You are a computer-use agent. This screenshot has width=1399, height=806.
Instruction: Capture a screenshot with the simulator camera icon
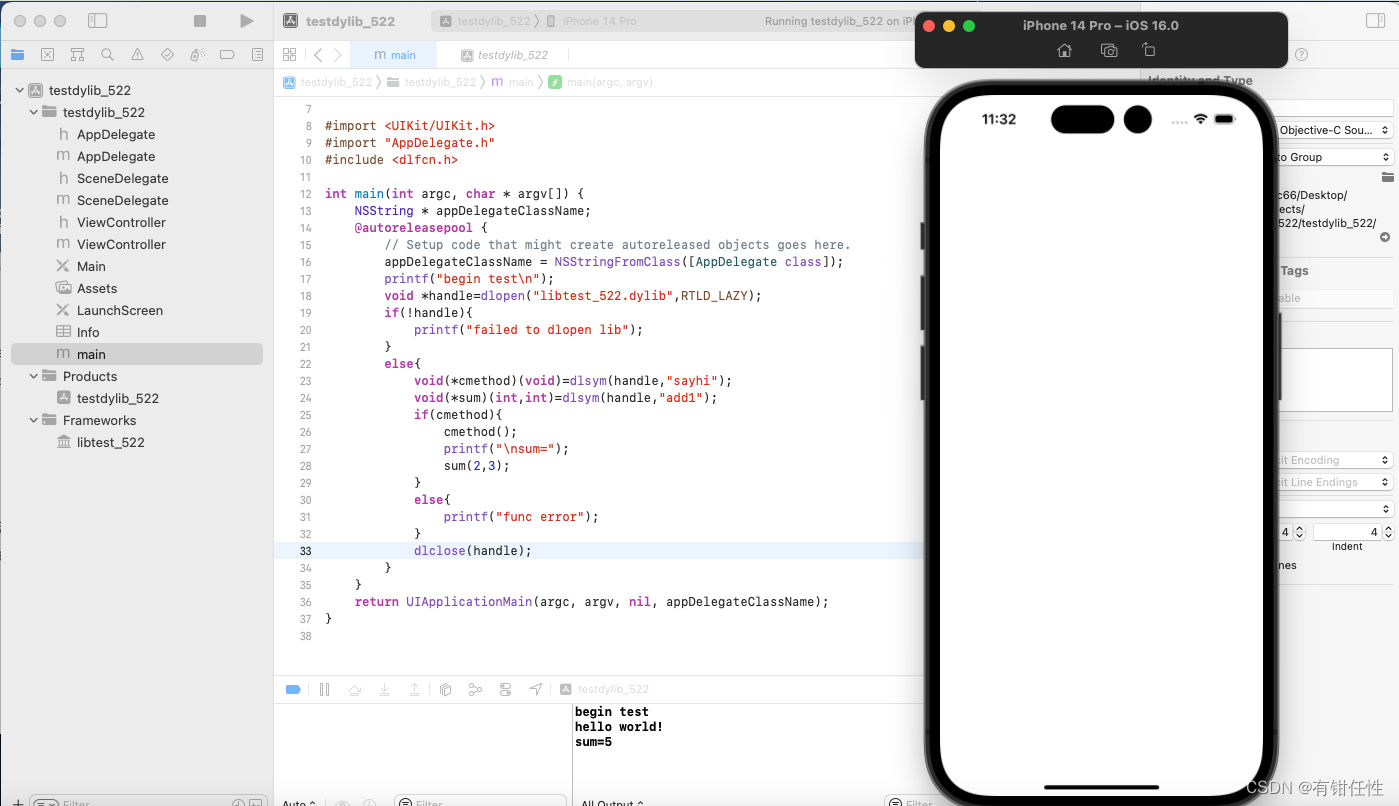(1108, 49)
